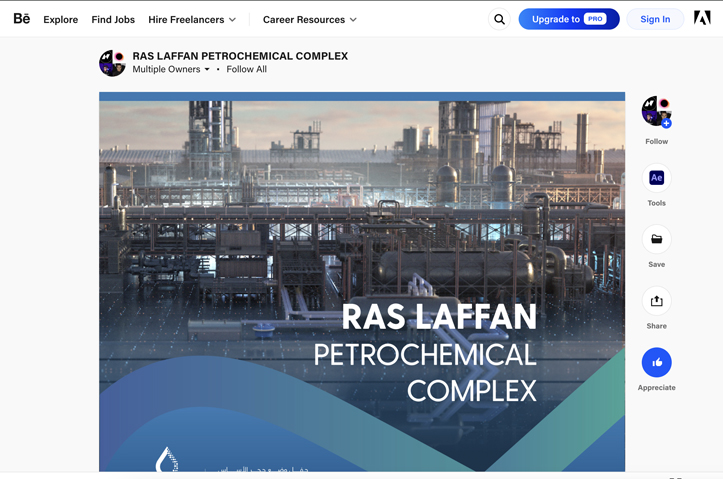Click the Tools label in the sidebar
This screenshot has height=479, width=723.
pyautogui.click(x=657, y=203)
